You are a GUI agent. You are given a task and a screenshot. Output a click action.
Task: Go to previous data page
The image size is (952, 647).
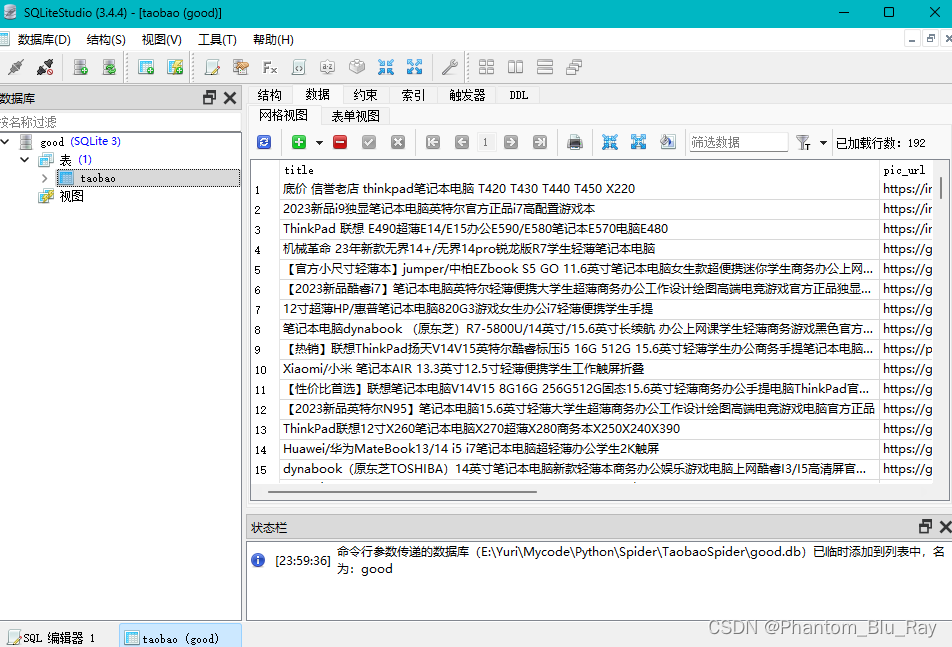[x=462, y=142]
